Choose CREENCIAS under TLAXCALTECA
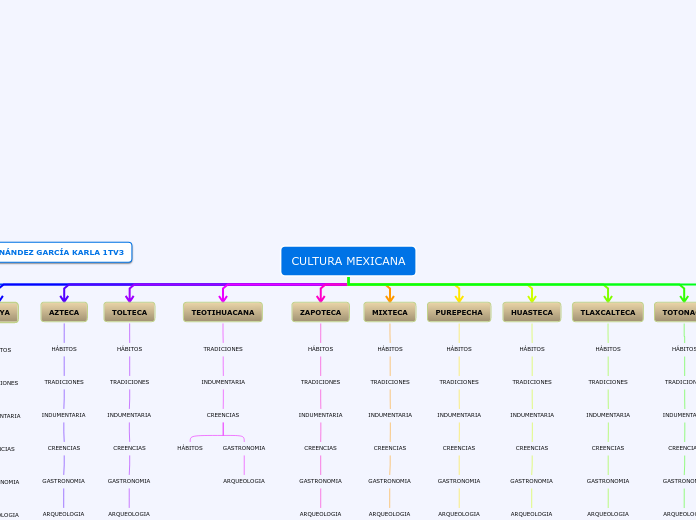This screenshot has height=520, width=696. coord(608,448)
